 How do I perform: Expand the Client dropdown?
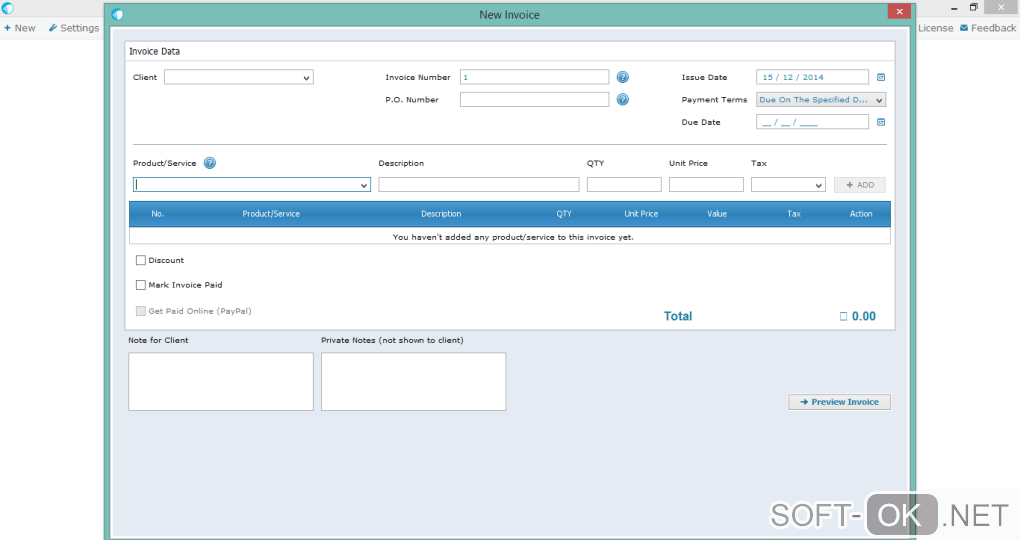(x=306, y=77)
